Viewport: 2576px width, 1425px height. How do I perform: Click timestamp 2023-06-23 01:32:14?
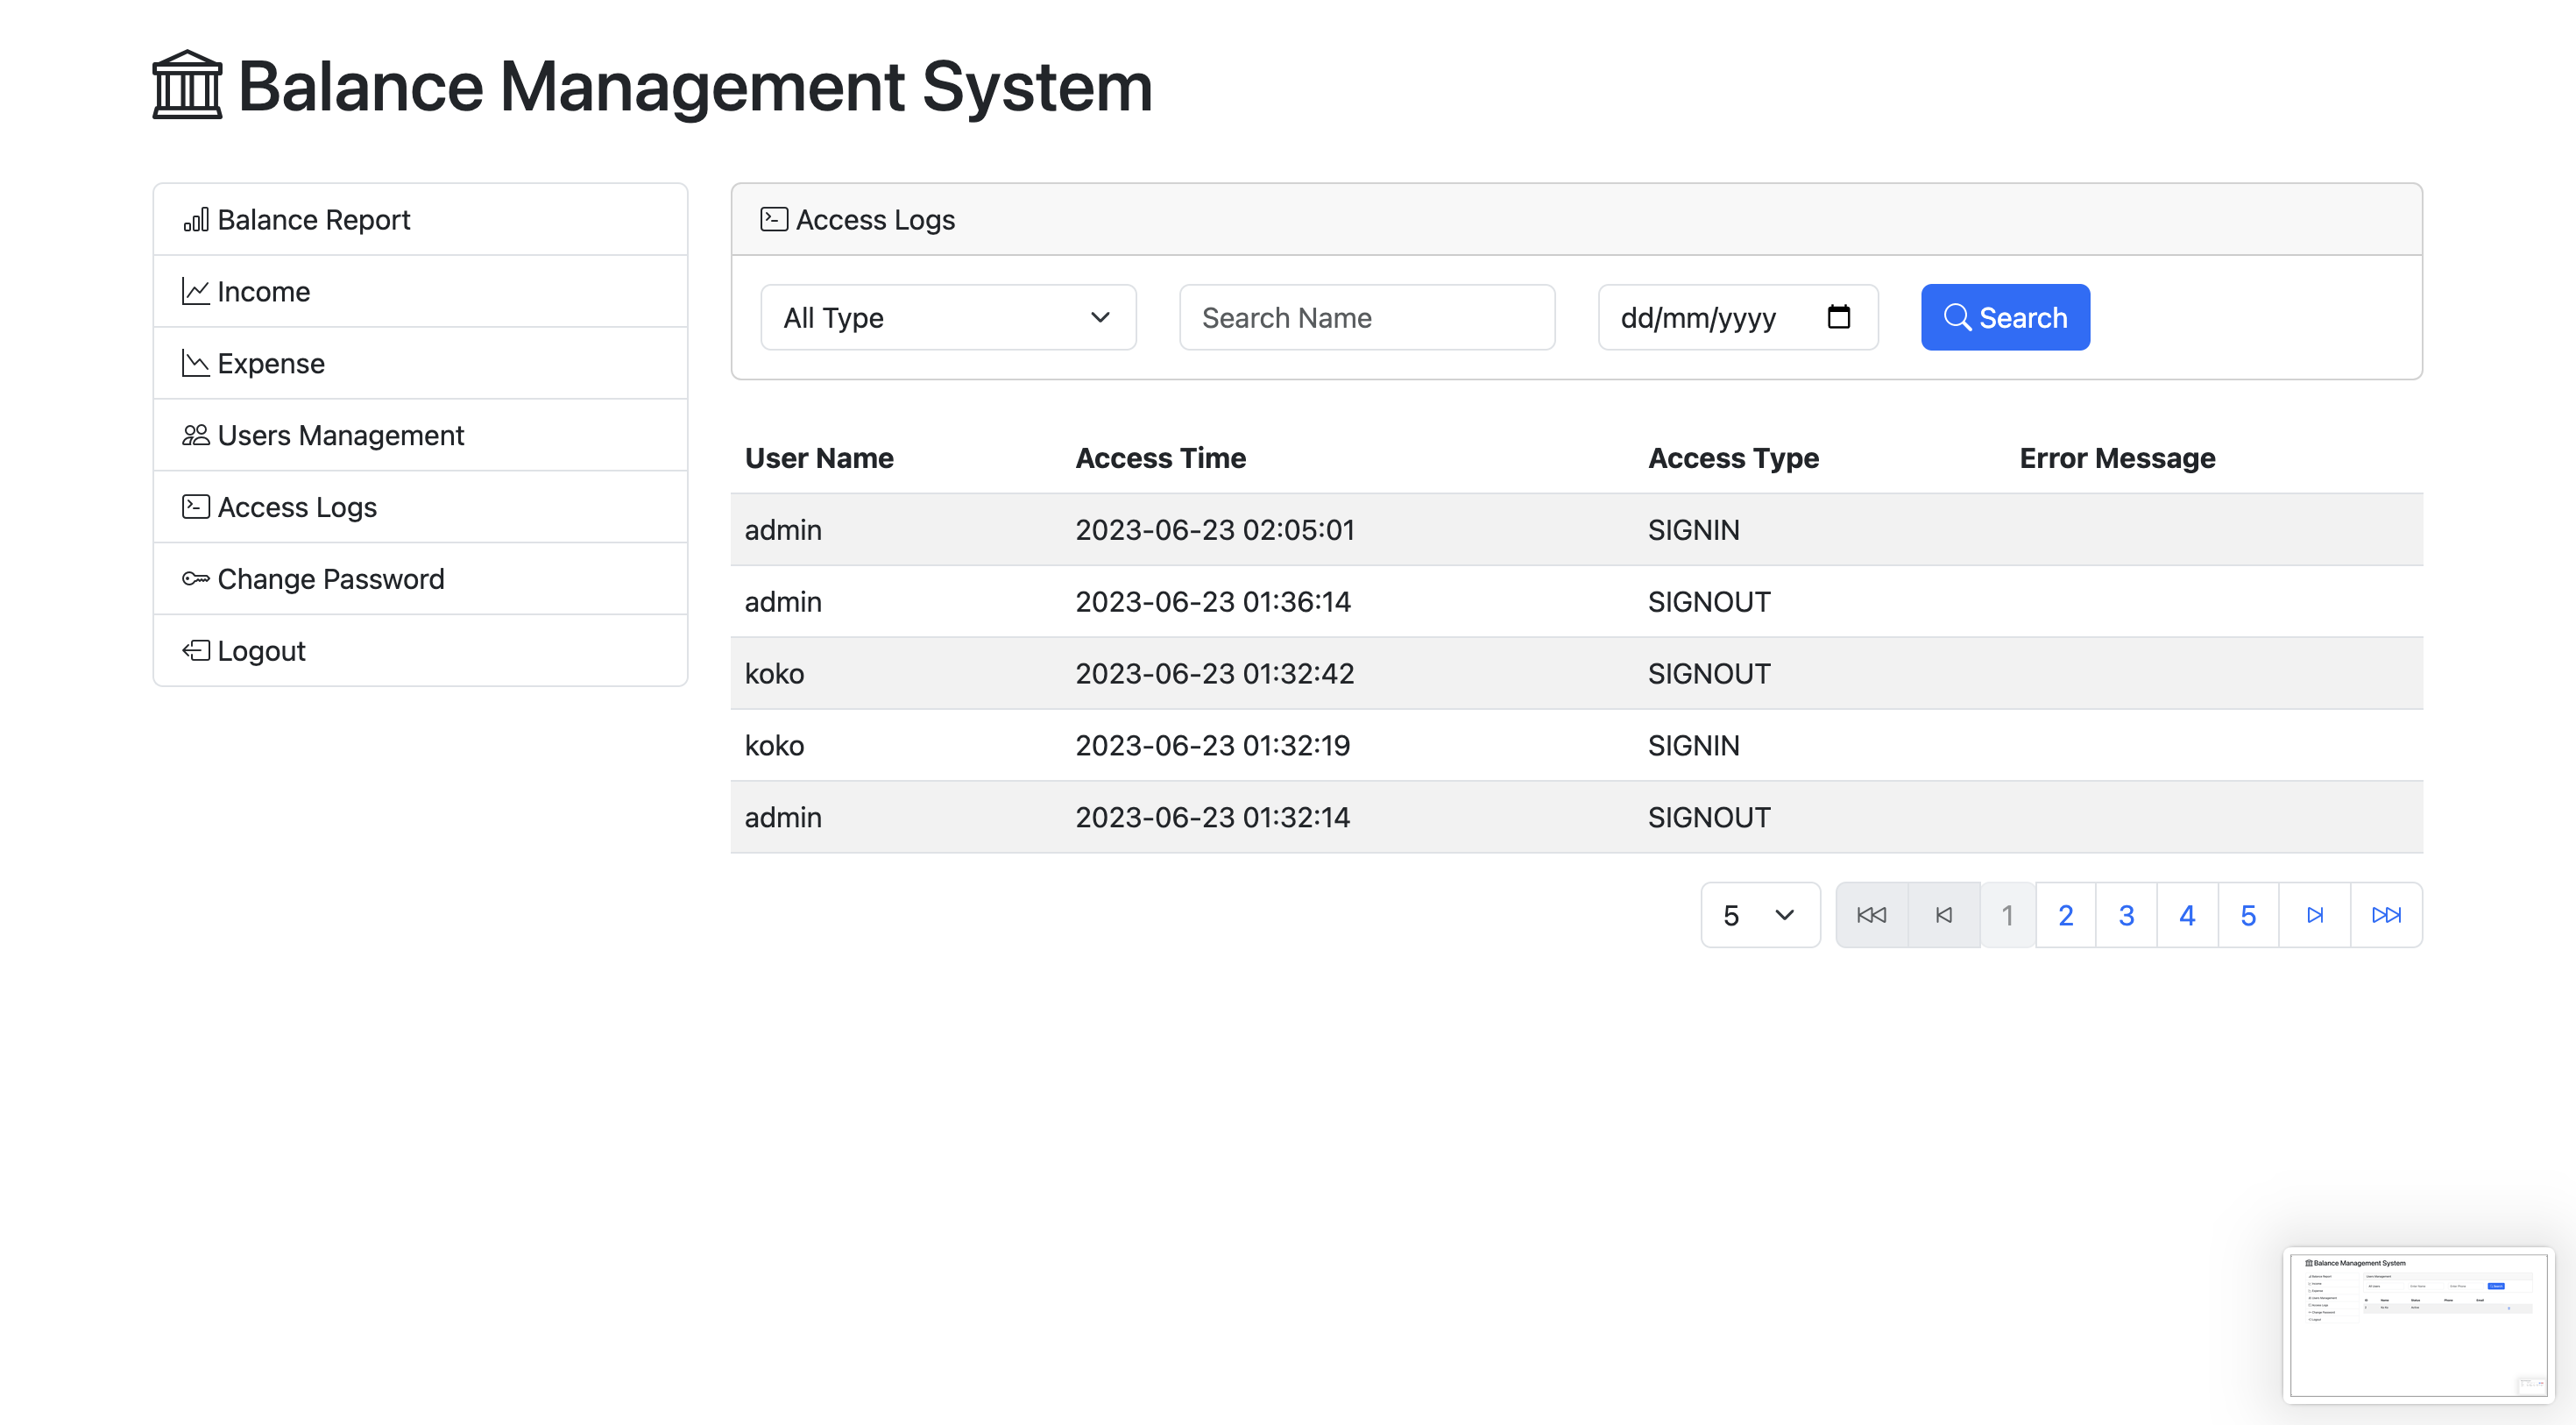tap(1213, 818)
